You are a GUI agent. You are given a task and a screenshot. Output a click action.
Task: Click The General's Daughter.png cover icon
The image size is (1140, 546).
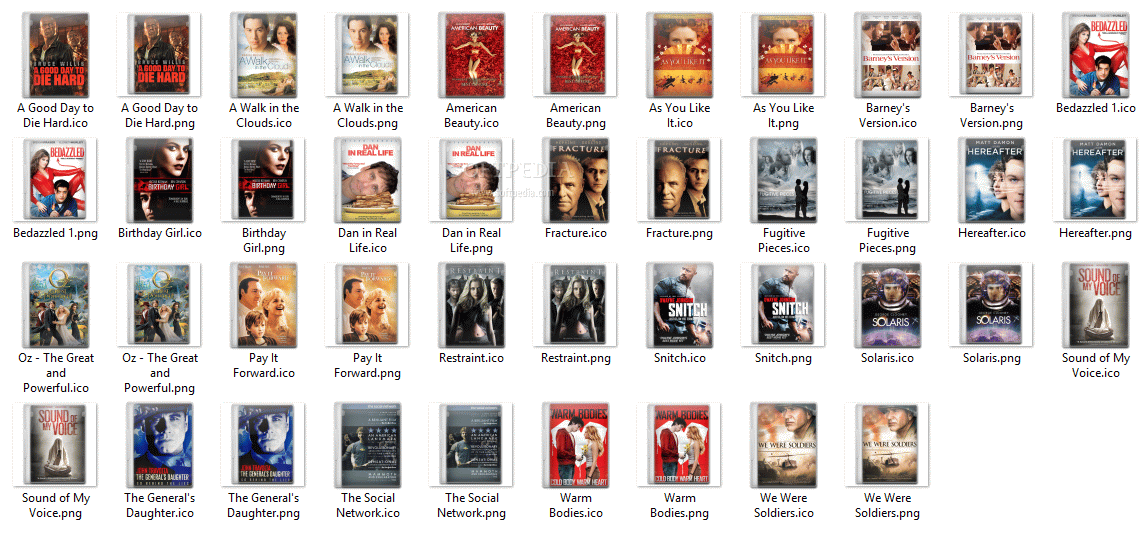point(264,445)
